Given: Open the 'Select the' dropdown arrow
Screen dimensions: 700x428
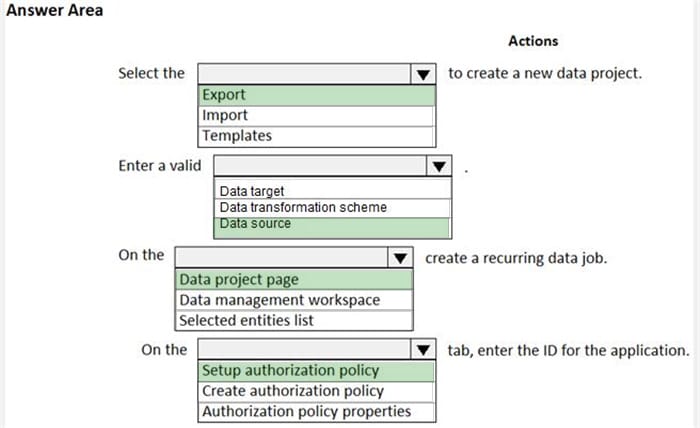Looking at the screenshot, I should pos(425,74).
